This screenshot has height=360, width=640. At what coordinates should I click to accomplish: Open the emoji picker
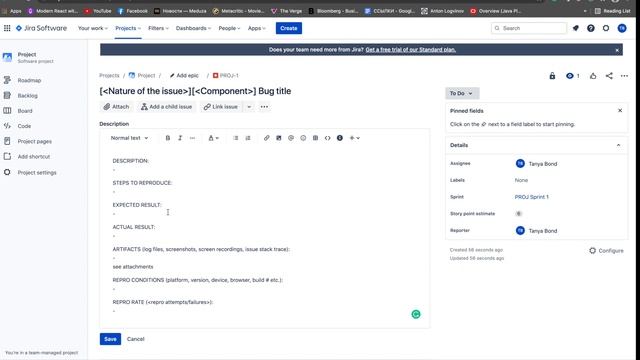[x=303, y=138]
